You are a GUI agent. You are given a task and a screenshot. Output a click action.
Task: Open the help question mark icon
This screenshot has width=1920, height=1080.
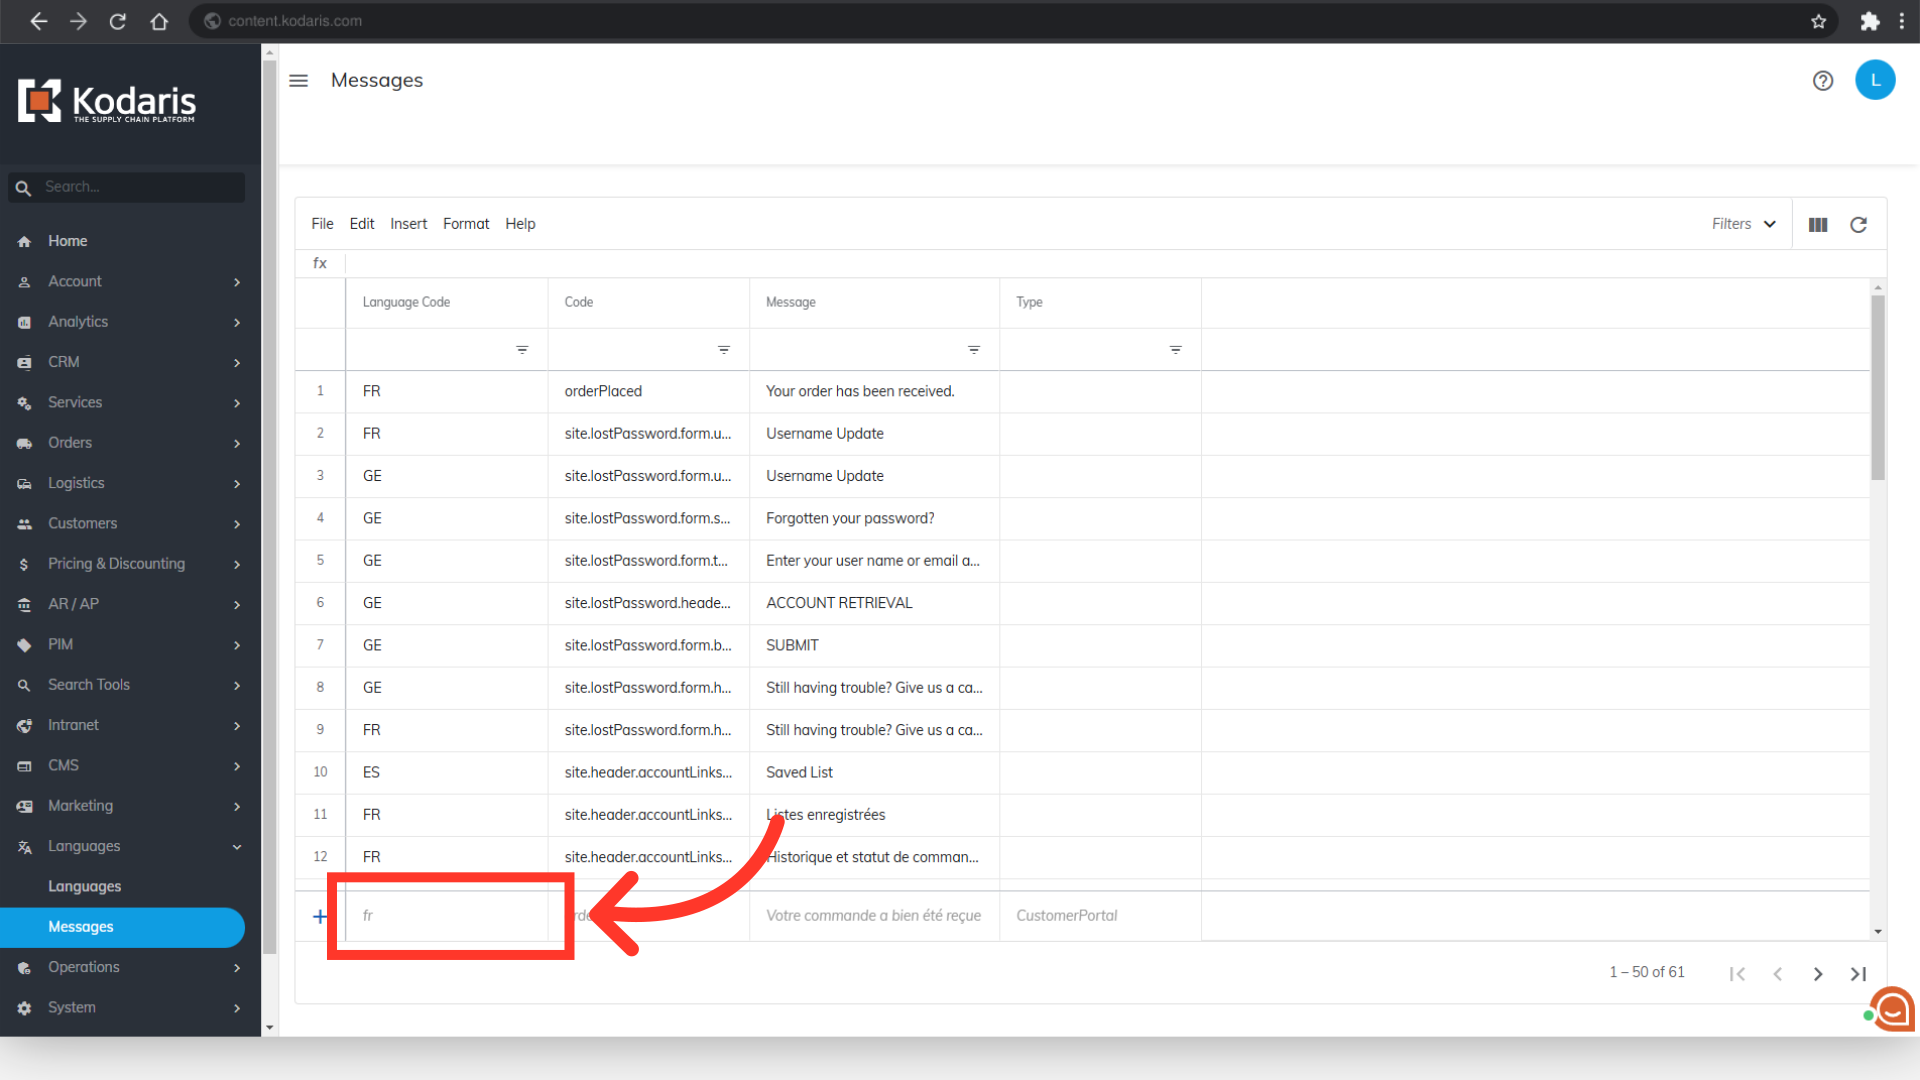[1822, 81]
